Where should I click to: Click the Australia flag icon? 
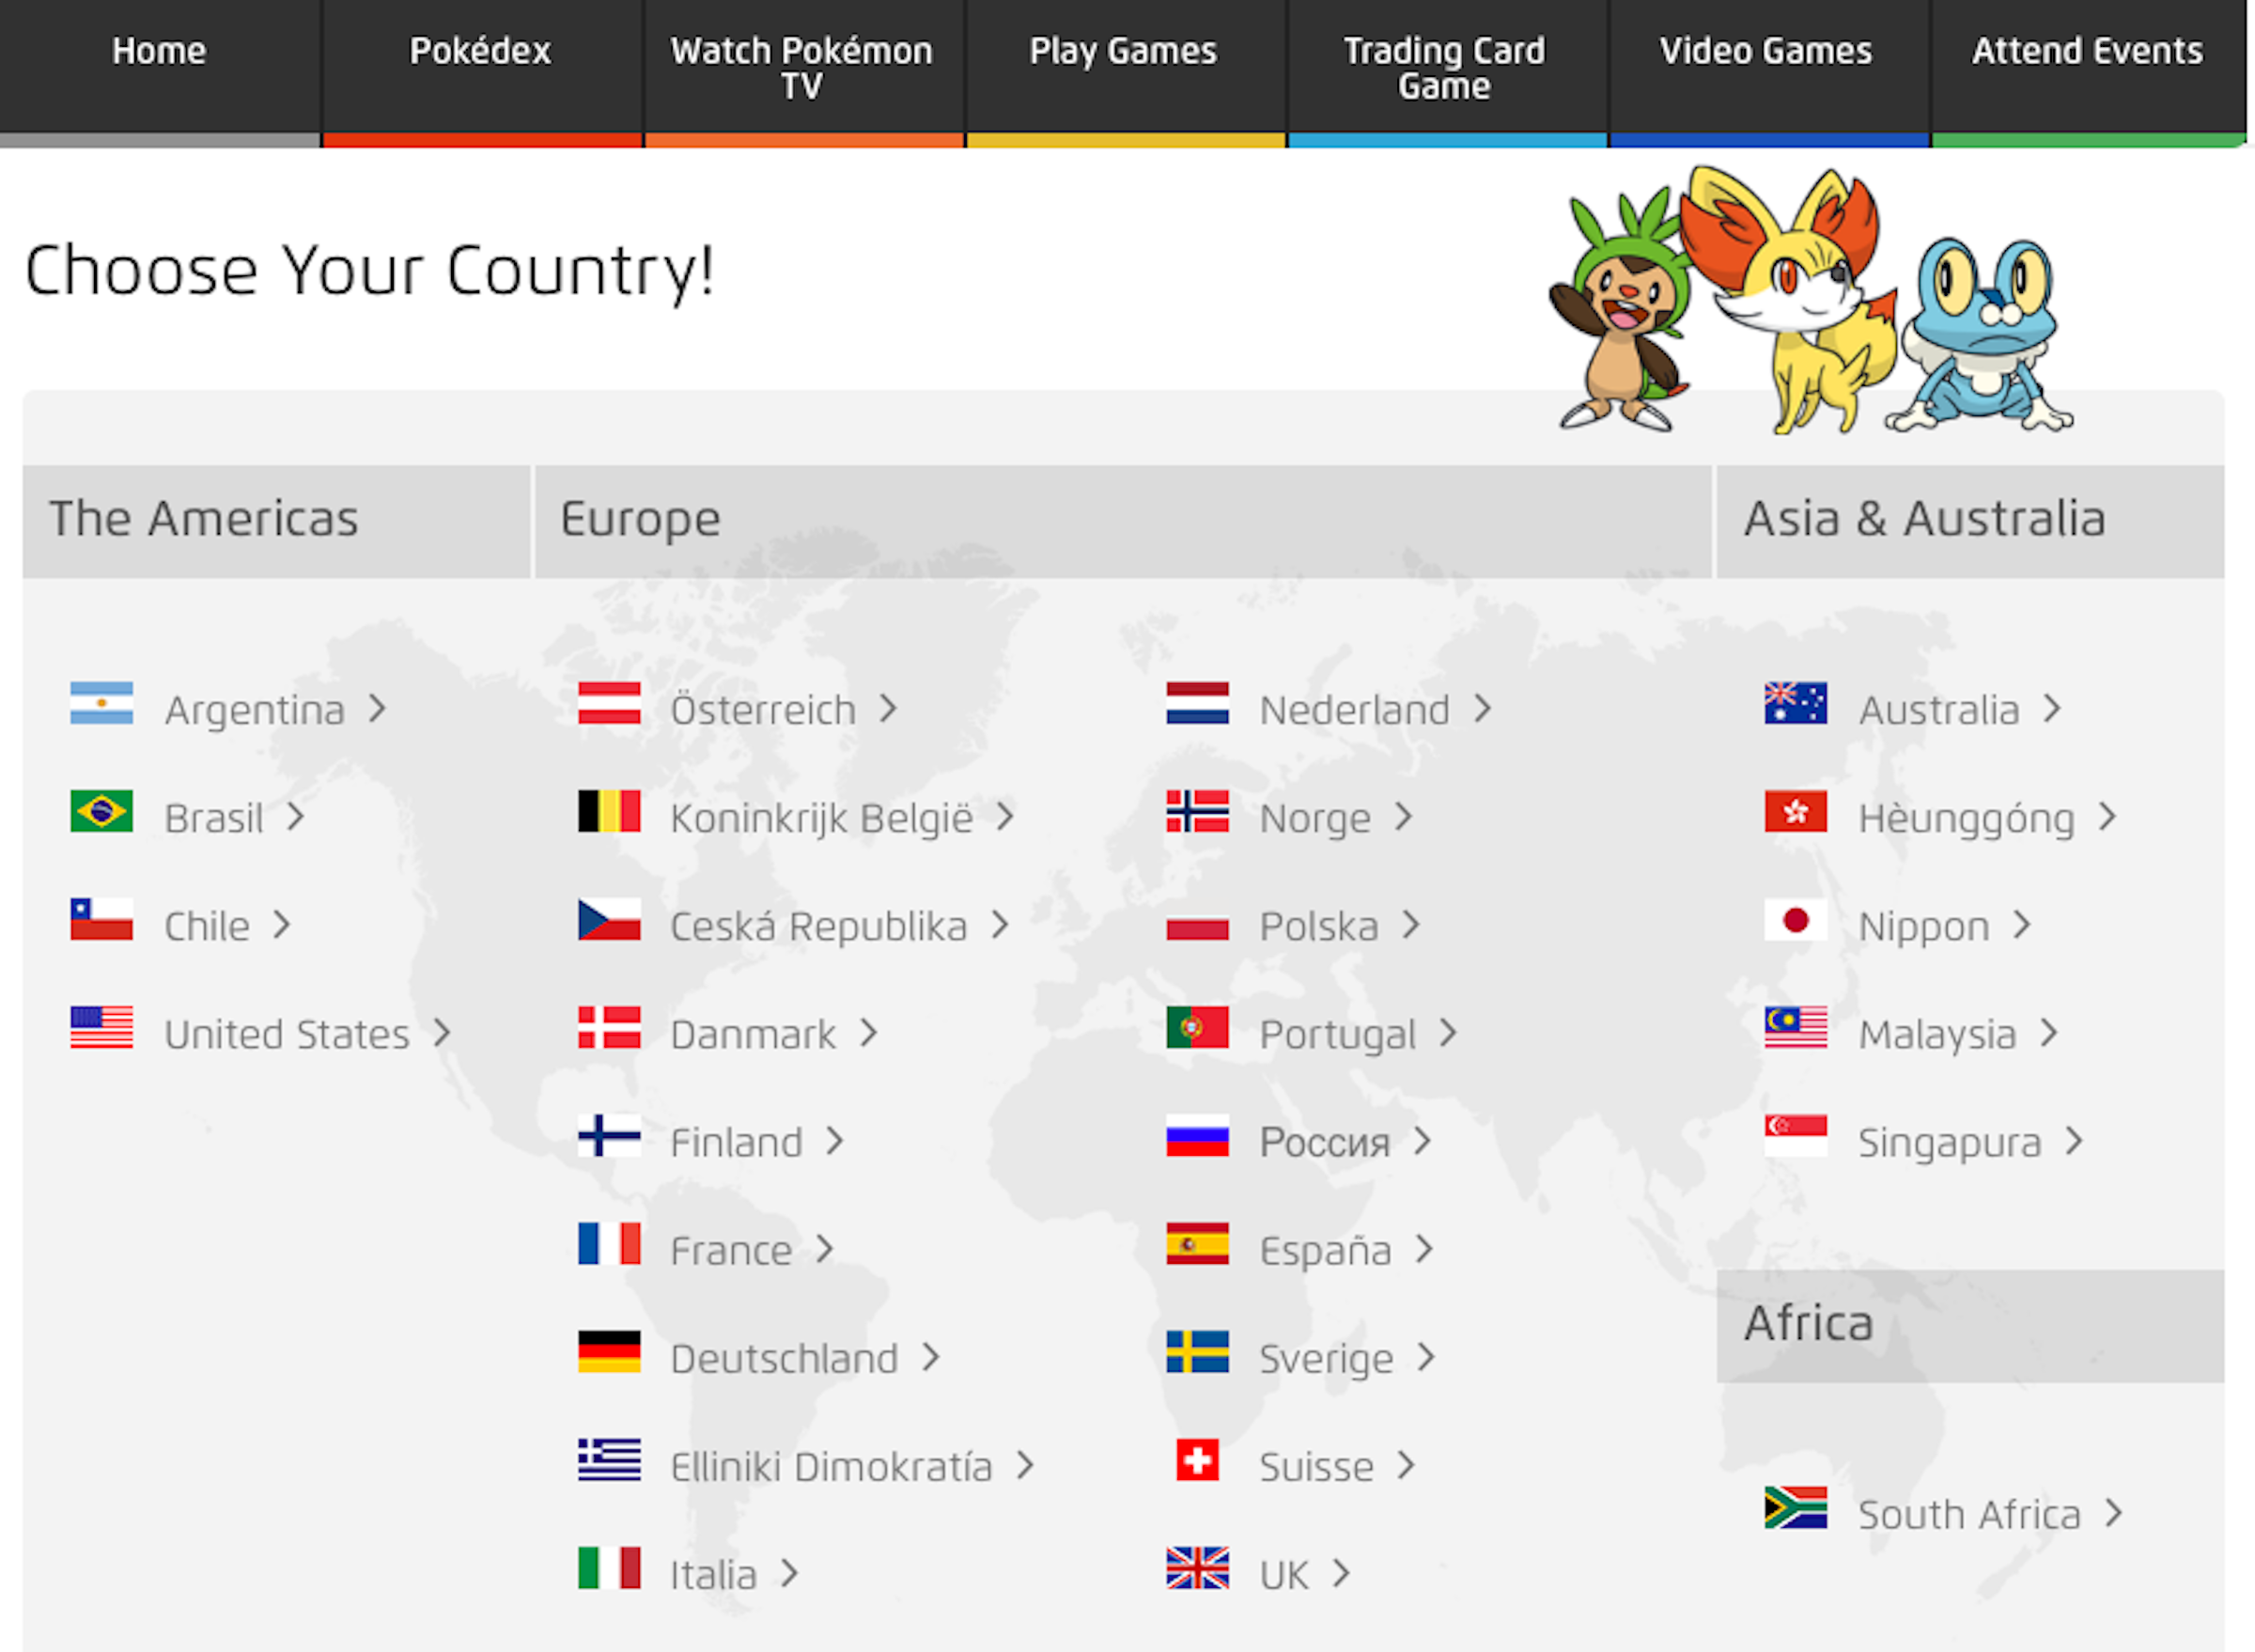point(1795,704)
